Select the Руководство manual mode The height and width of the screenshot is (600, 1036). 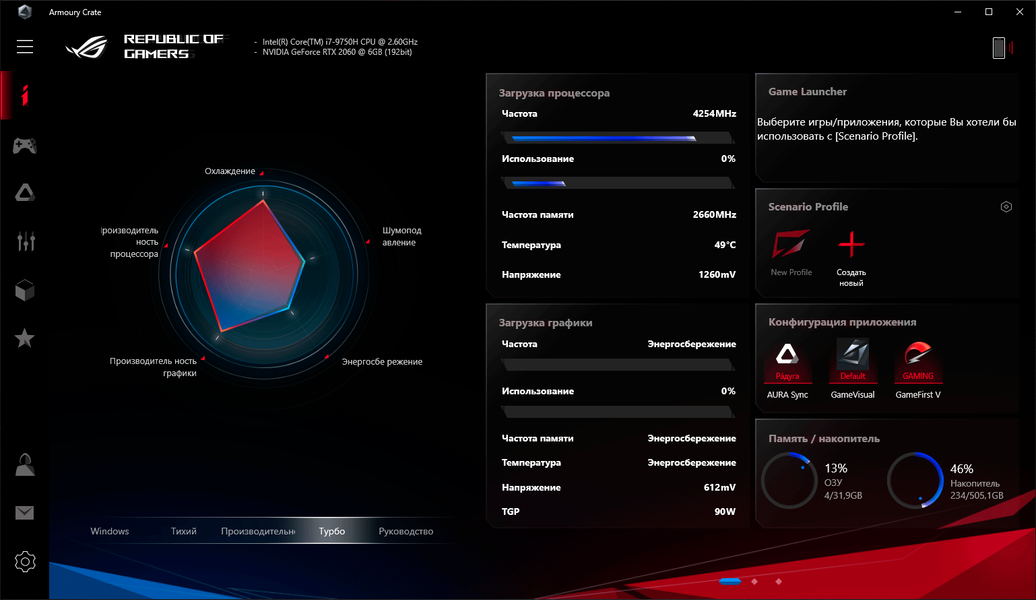click(406, 531)
